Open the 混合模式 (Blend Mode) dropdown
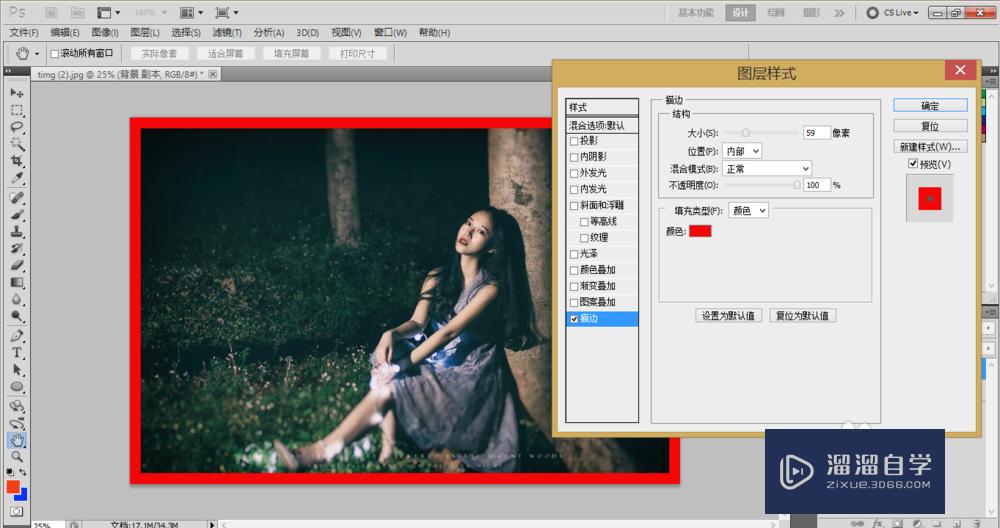 766,169
